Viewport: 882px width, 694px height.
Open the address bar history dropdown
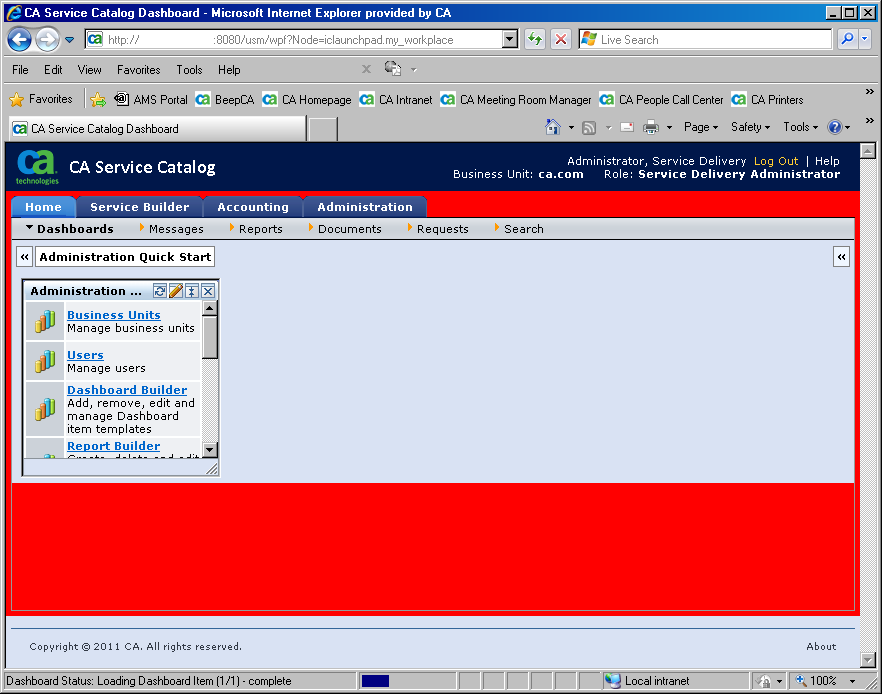[x=510, y=39]
